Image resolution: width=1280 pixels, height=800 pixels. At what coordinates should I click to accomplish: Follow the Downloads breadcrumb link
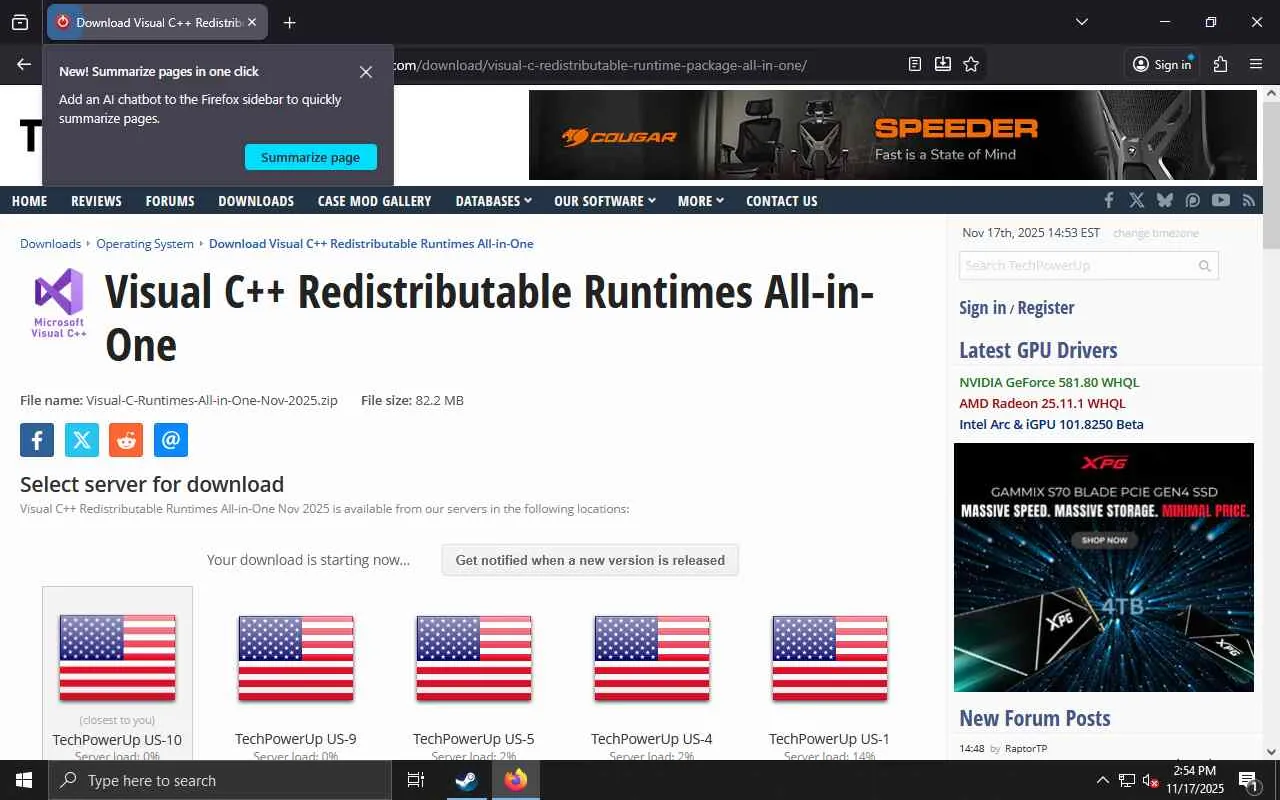tap(50, 244)
